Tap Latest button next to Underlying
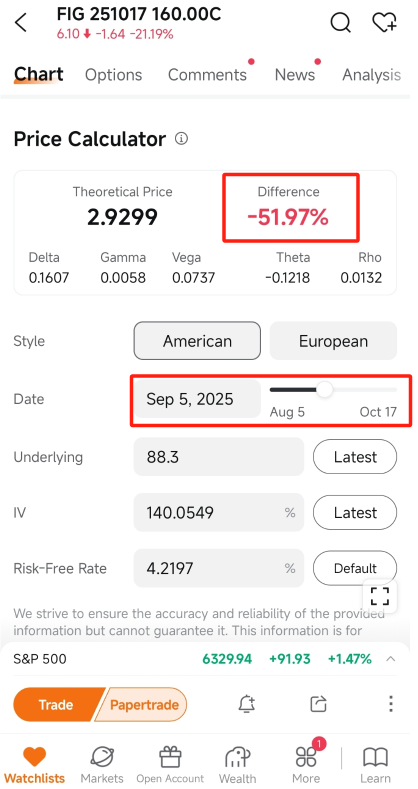Screen dimensions: 418x789 pyautogui.click(x=355, y=457)
